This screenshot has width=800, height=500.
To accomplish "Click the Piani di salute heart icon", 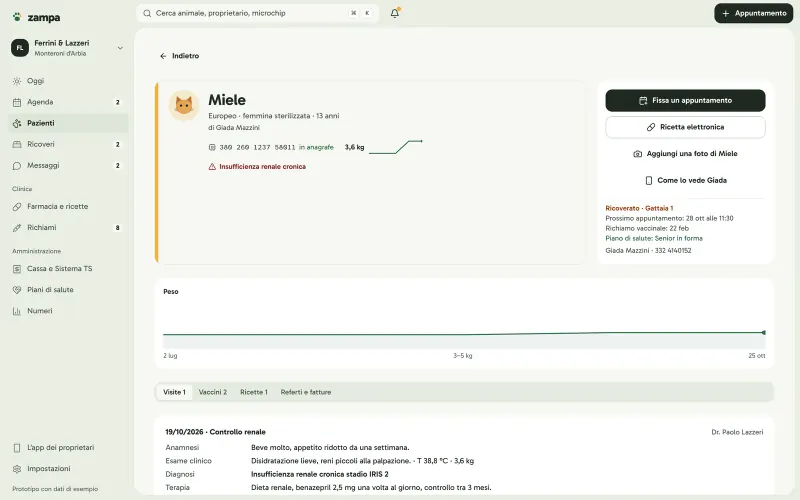I will 17,290.
